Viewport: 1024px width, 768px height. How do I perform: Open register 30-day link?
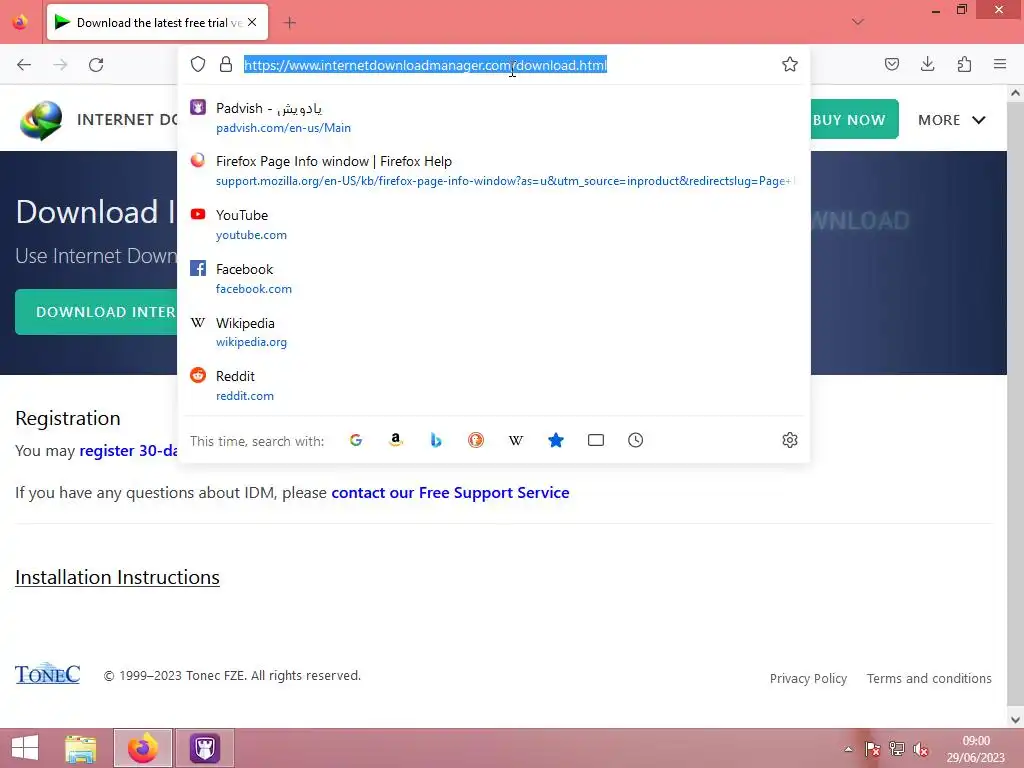[x=129, y=451]
